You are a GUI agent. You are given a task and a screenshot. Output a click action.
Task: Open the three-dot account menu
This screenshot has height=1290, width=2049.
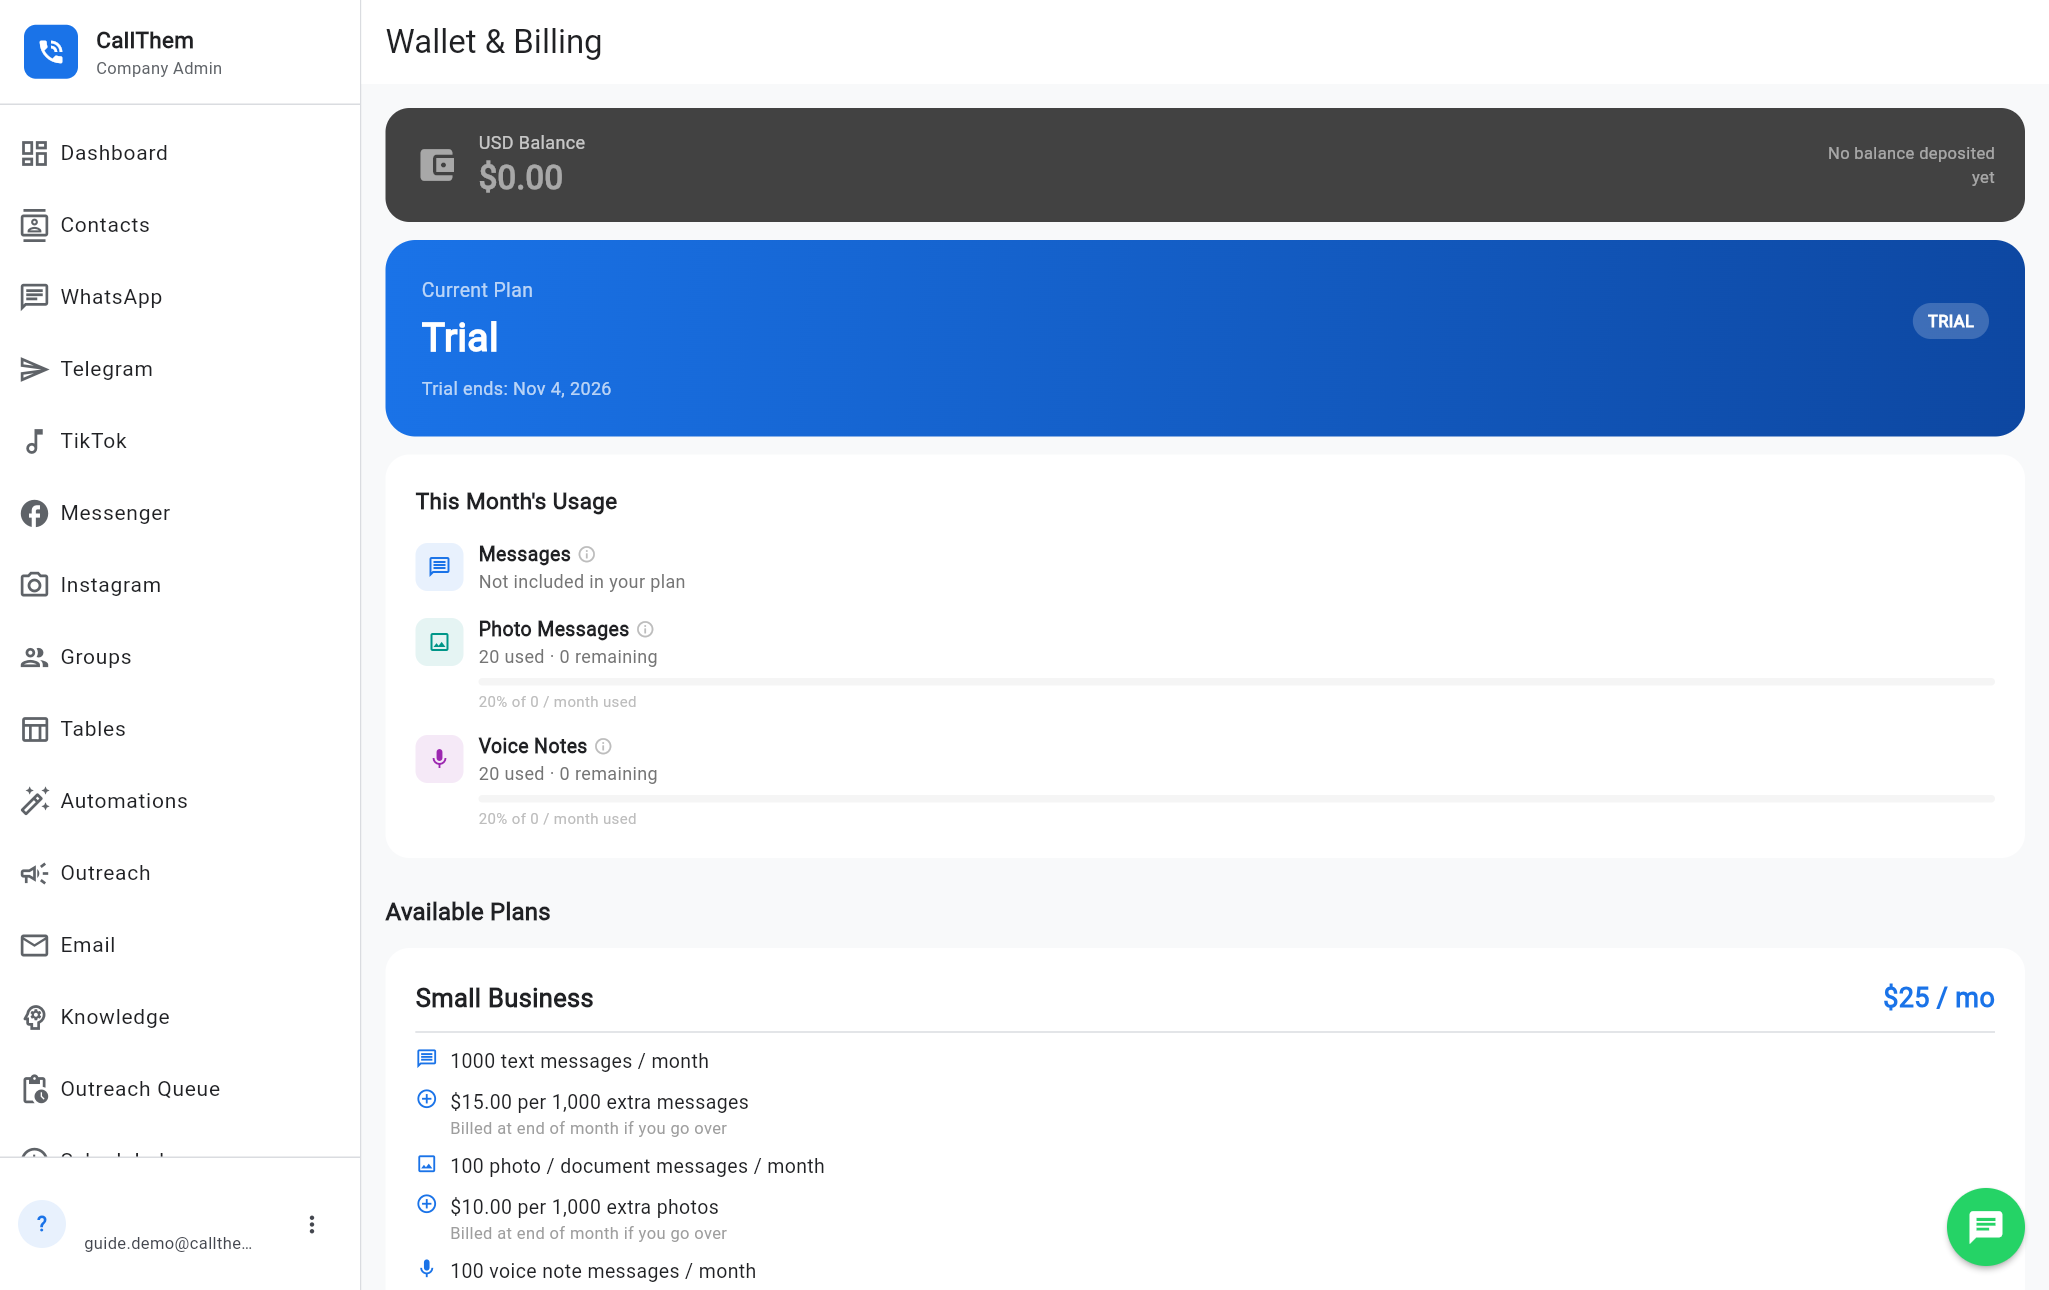point(312,1225)
